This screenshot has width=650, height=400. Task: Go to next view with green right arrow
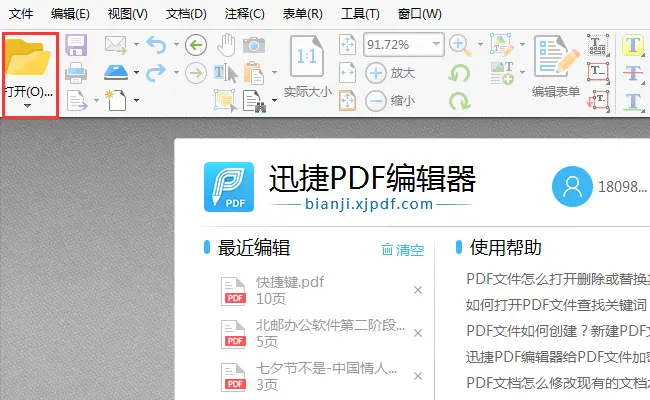196,73
